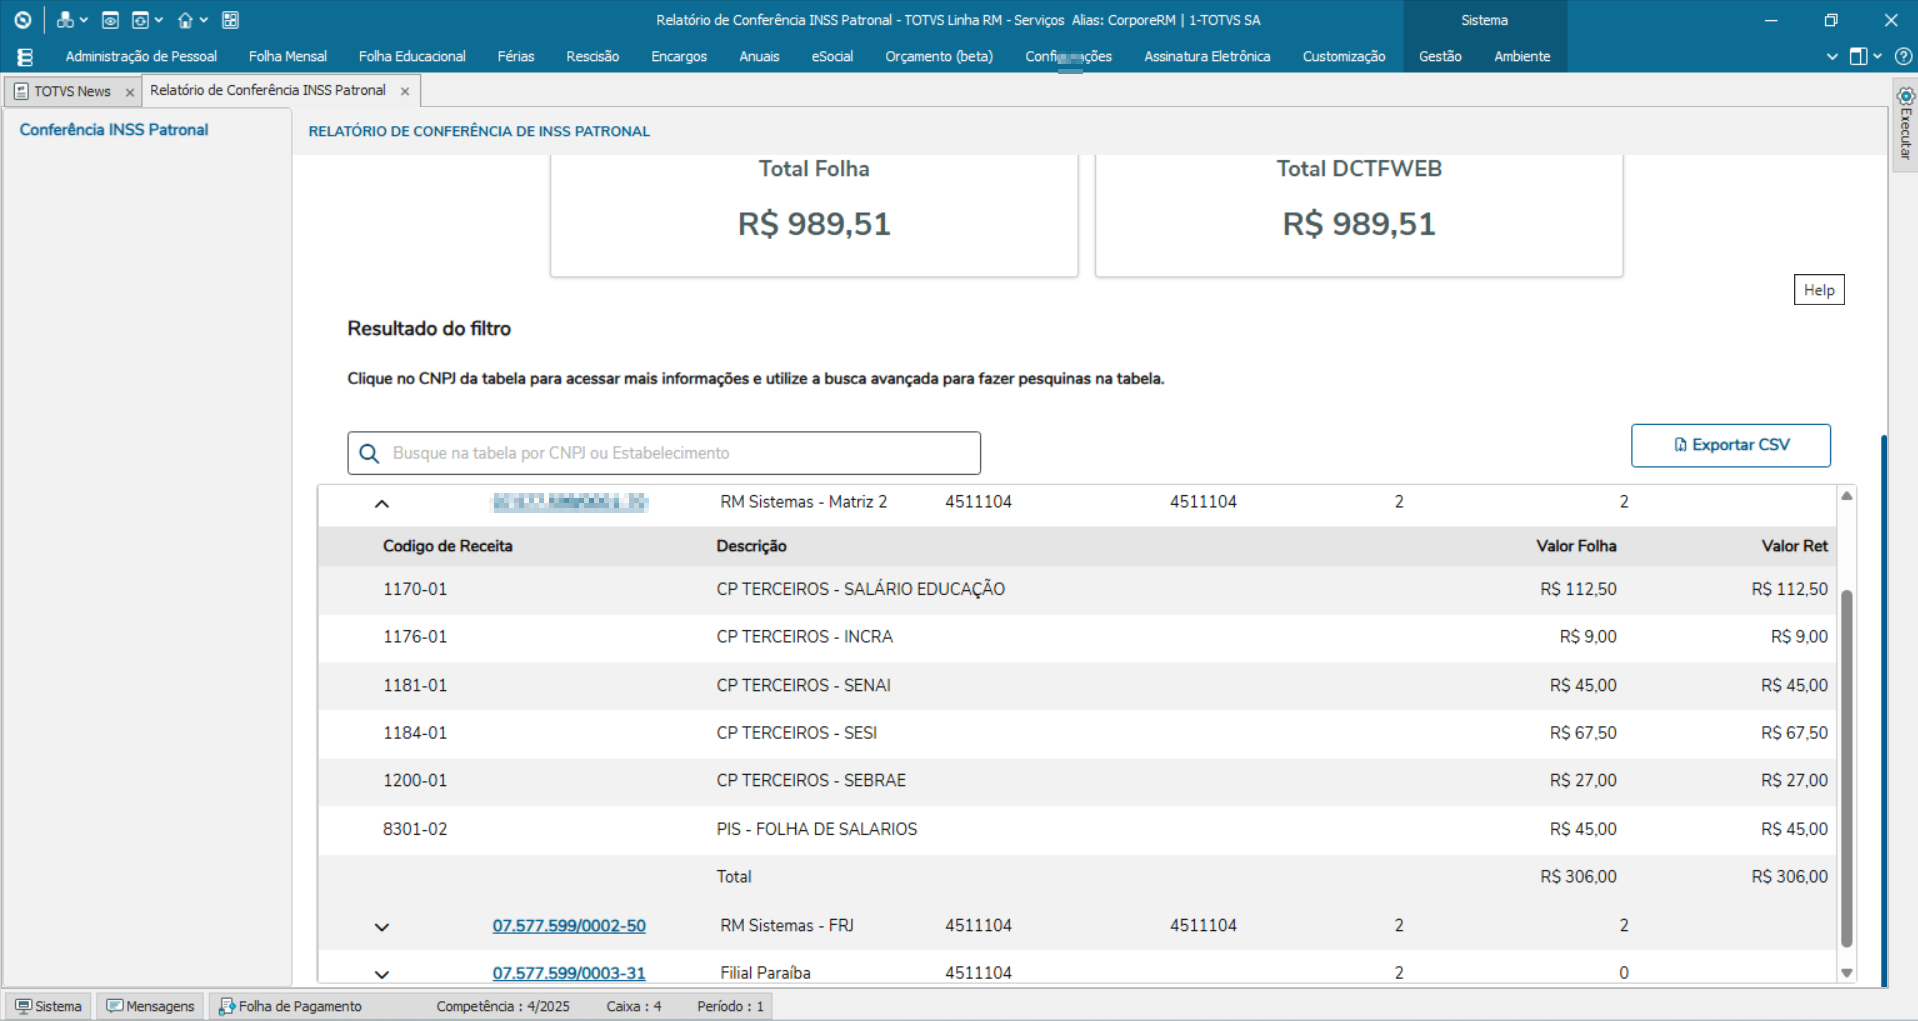Click the TOTVS round logo icon
This screenshot has height=1021, width=1918.
[22, 20]
